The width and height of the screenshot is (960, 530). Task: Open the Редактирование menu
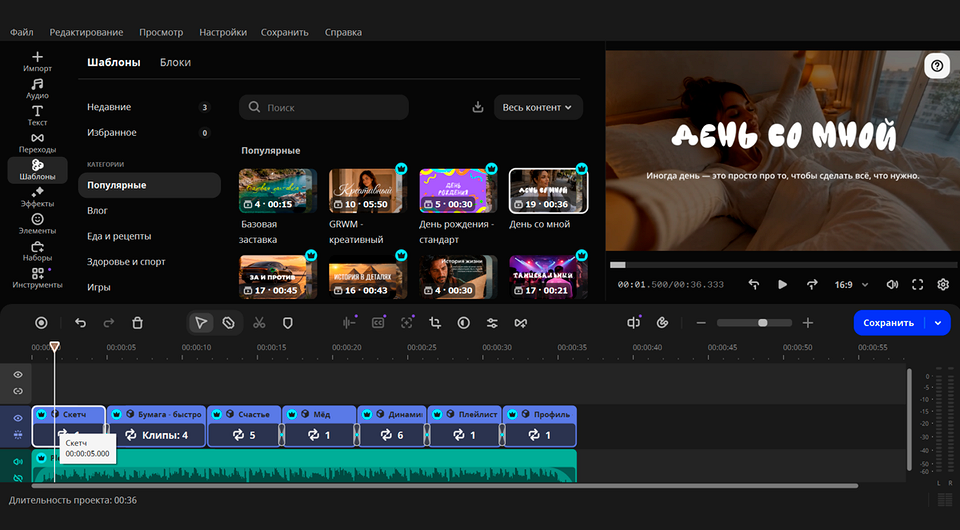pyautogui.click(x=86, y=32)
